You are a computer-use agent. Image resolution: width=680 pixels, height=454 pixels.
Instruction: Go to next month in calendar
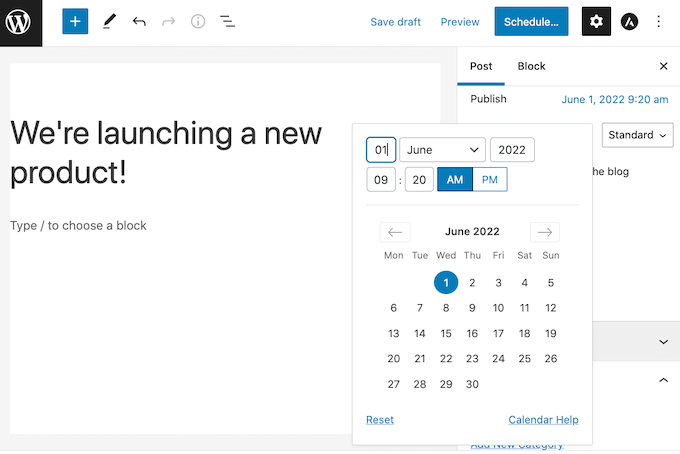(544, 232)
